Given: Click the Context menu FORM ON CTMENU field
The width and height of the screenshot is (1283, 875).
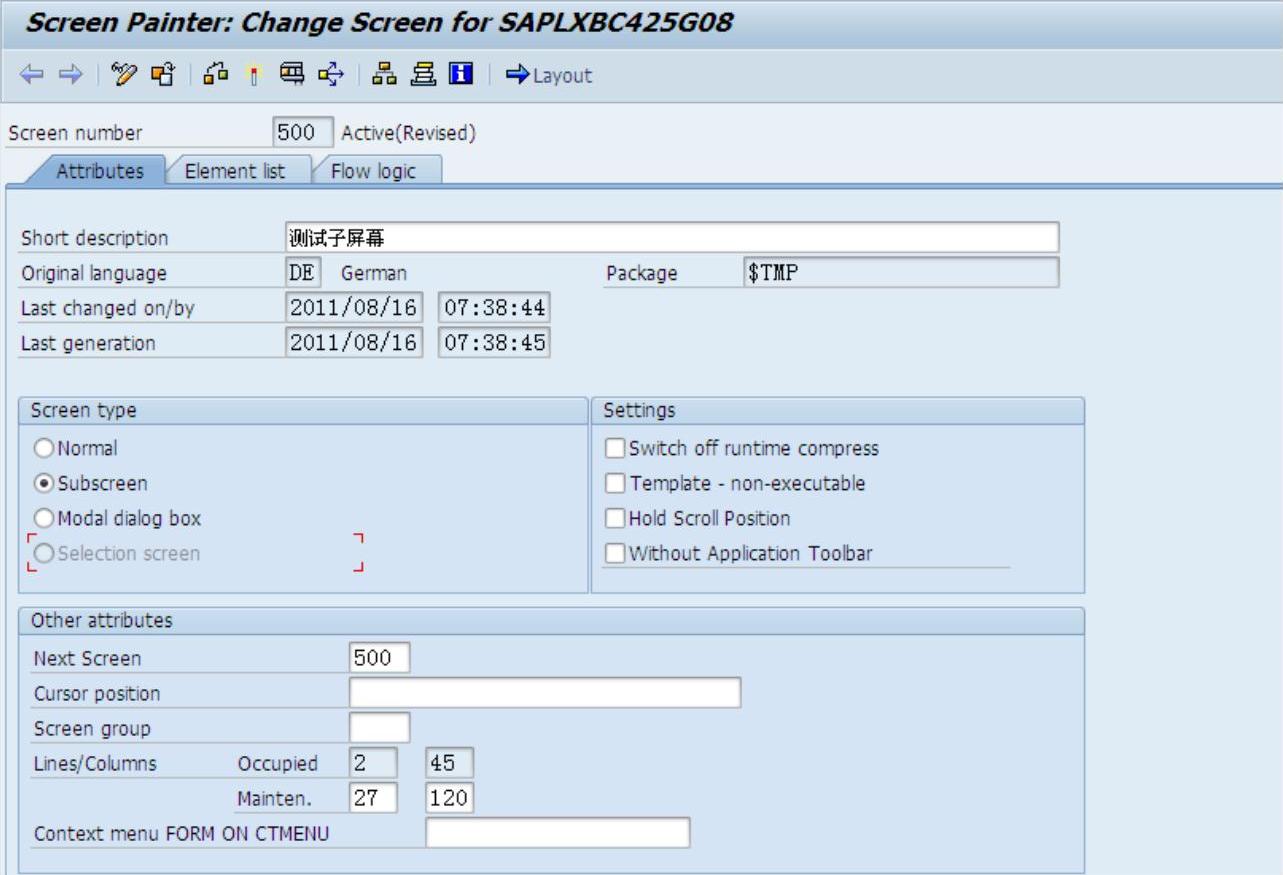Looking at the screenshot, I should (x=558, y=833).
